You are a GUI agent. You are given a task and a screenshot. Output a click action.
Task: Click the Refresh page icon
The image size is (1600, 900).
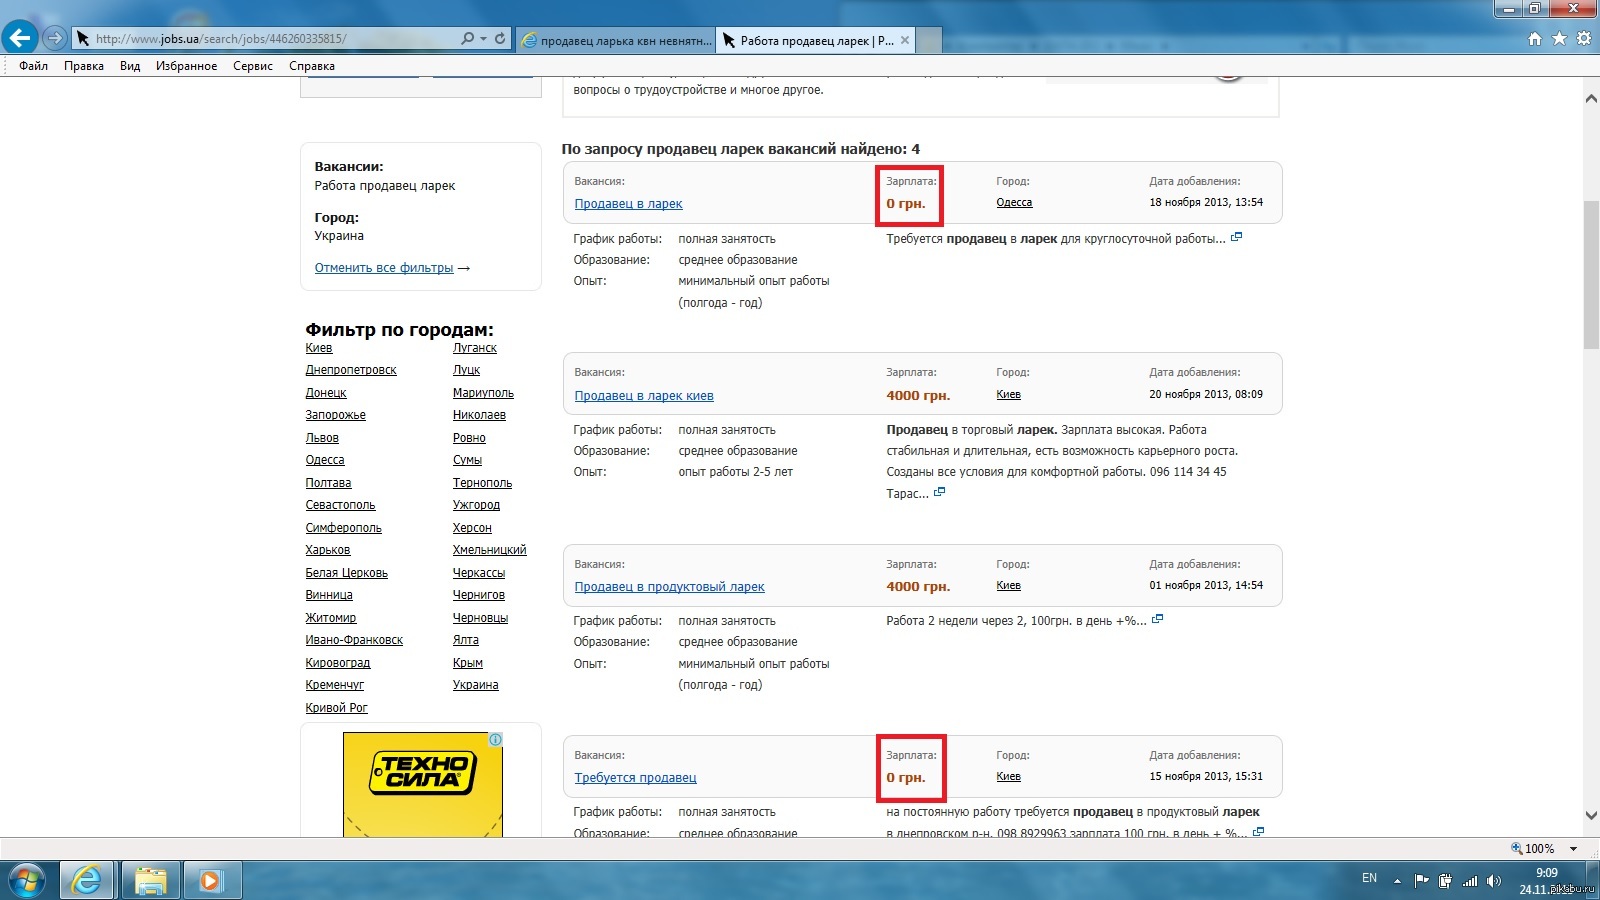coord(500,39)
